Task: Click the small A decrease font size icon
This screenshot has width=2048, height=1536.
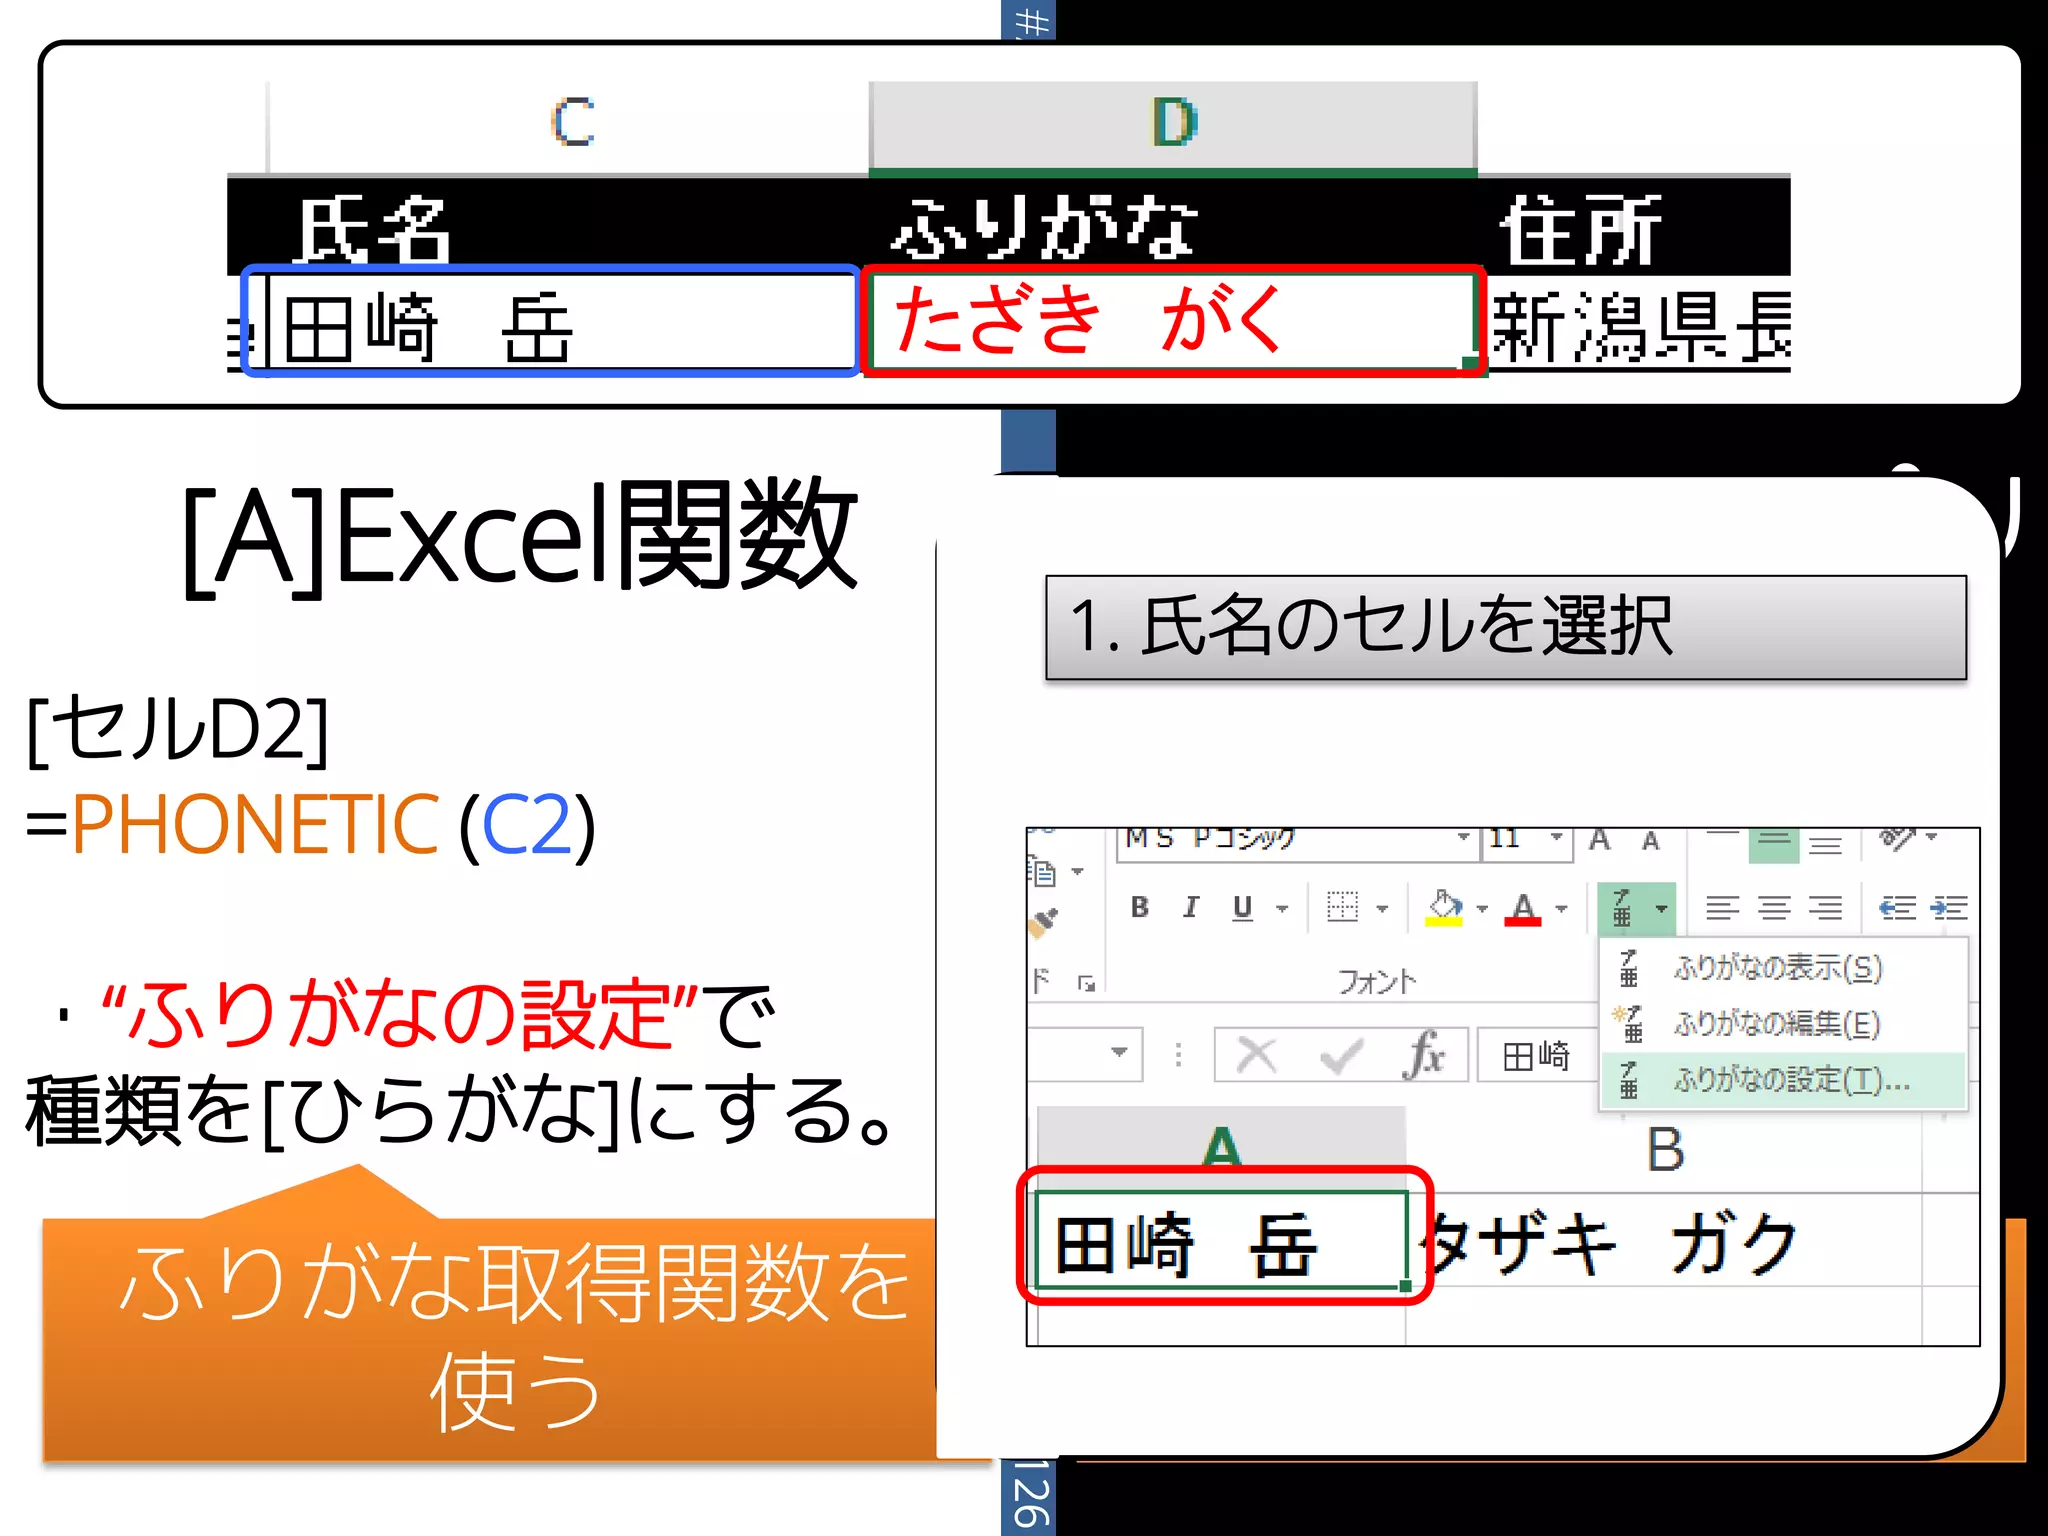Action: [1651, 841]
